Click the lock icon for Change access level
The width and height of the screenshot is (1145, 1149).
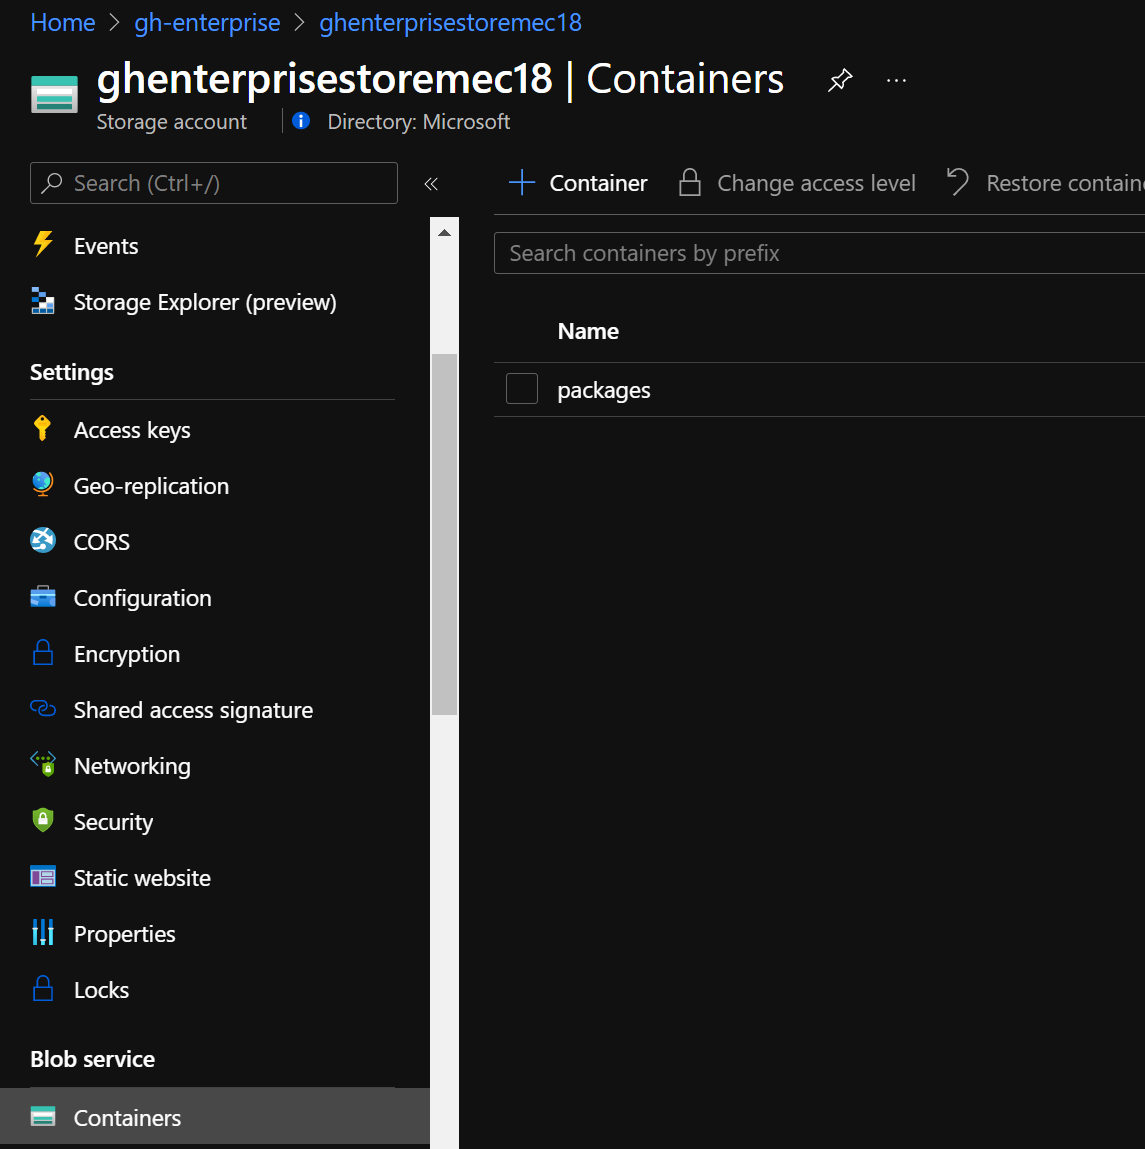click(689, 182)
